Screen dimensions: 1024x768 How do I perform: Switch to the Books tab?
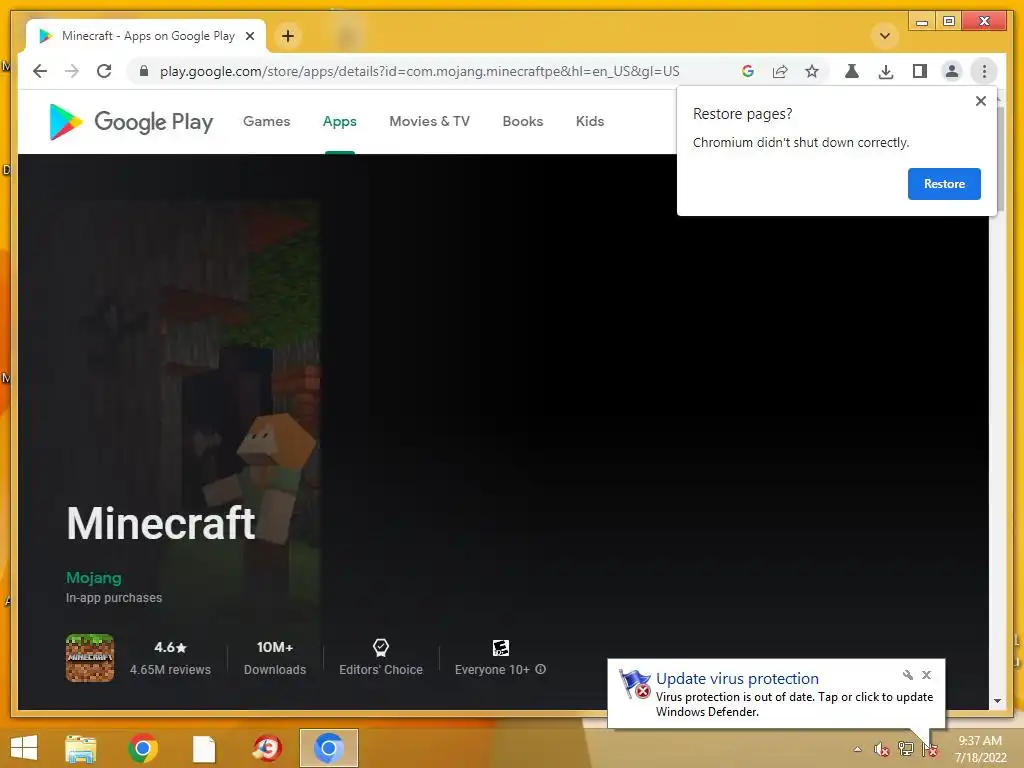(522, 121)
